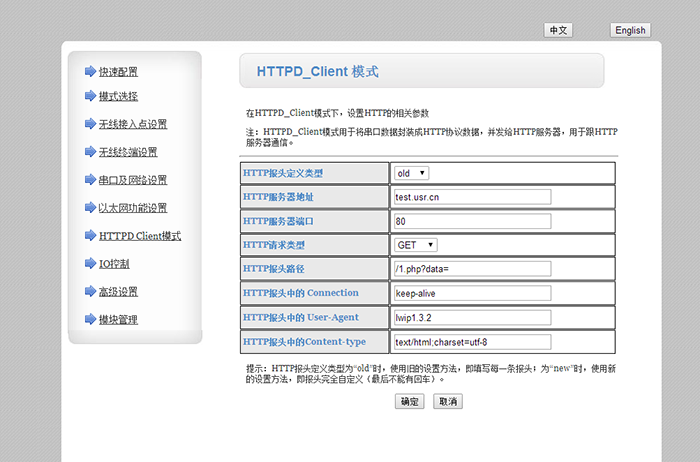700x462 pixels.
Task: Go to the 高级设置 sidebar link
Action: tap(118, 292)
